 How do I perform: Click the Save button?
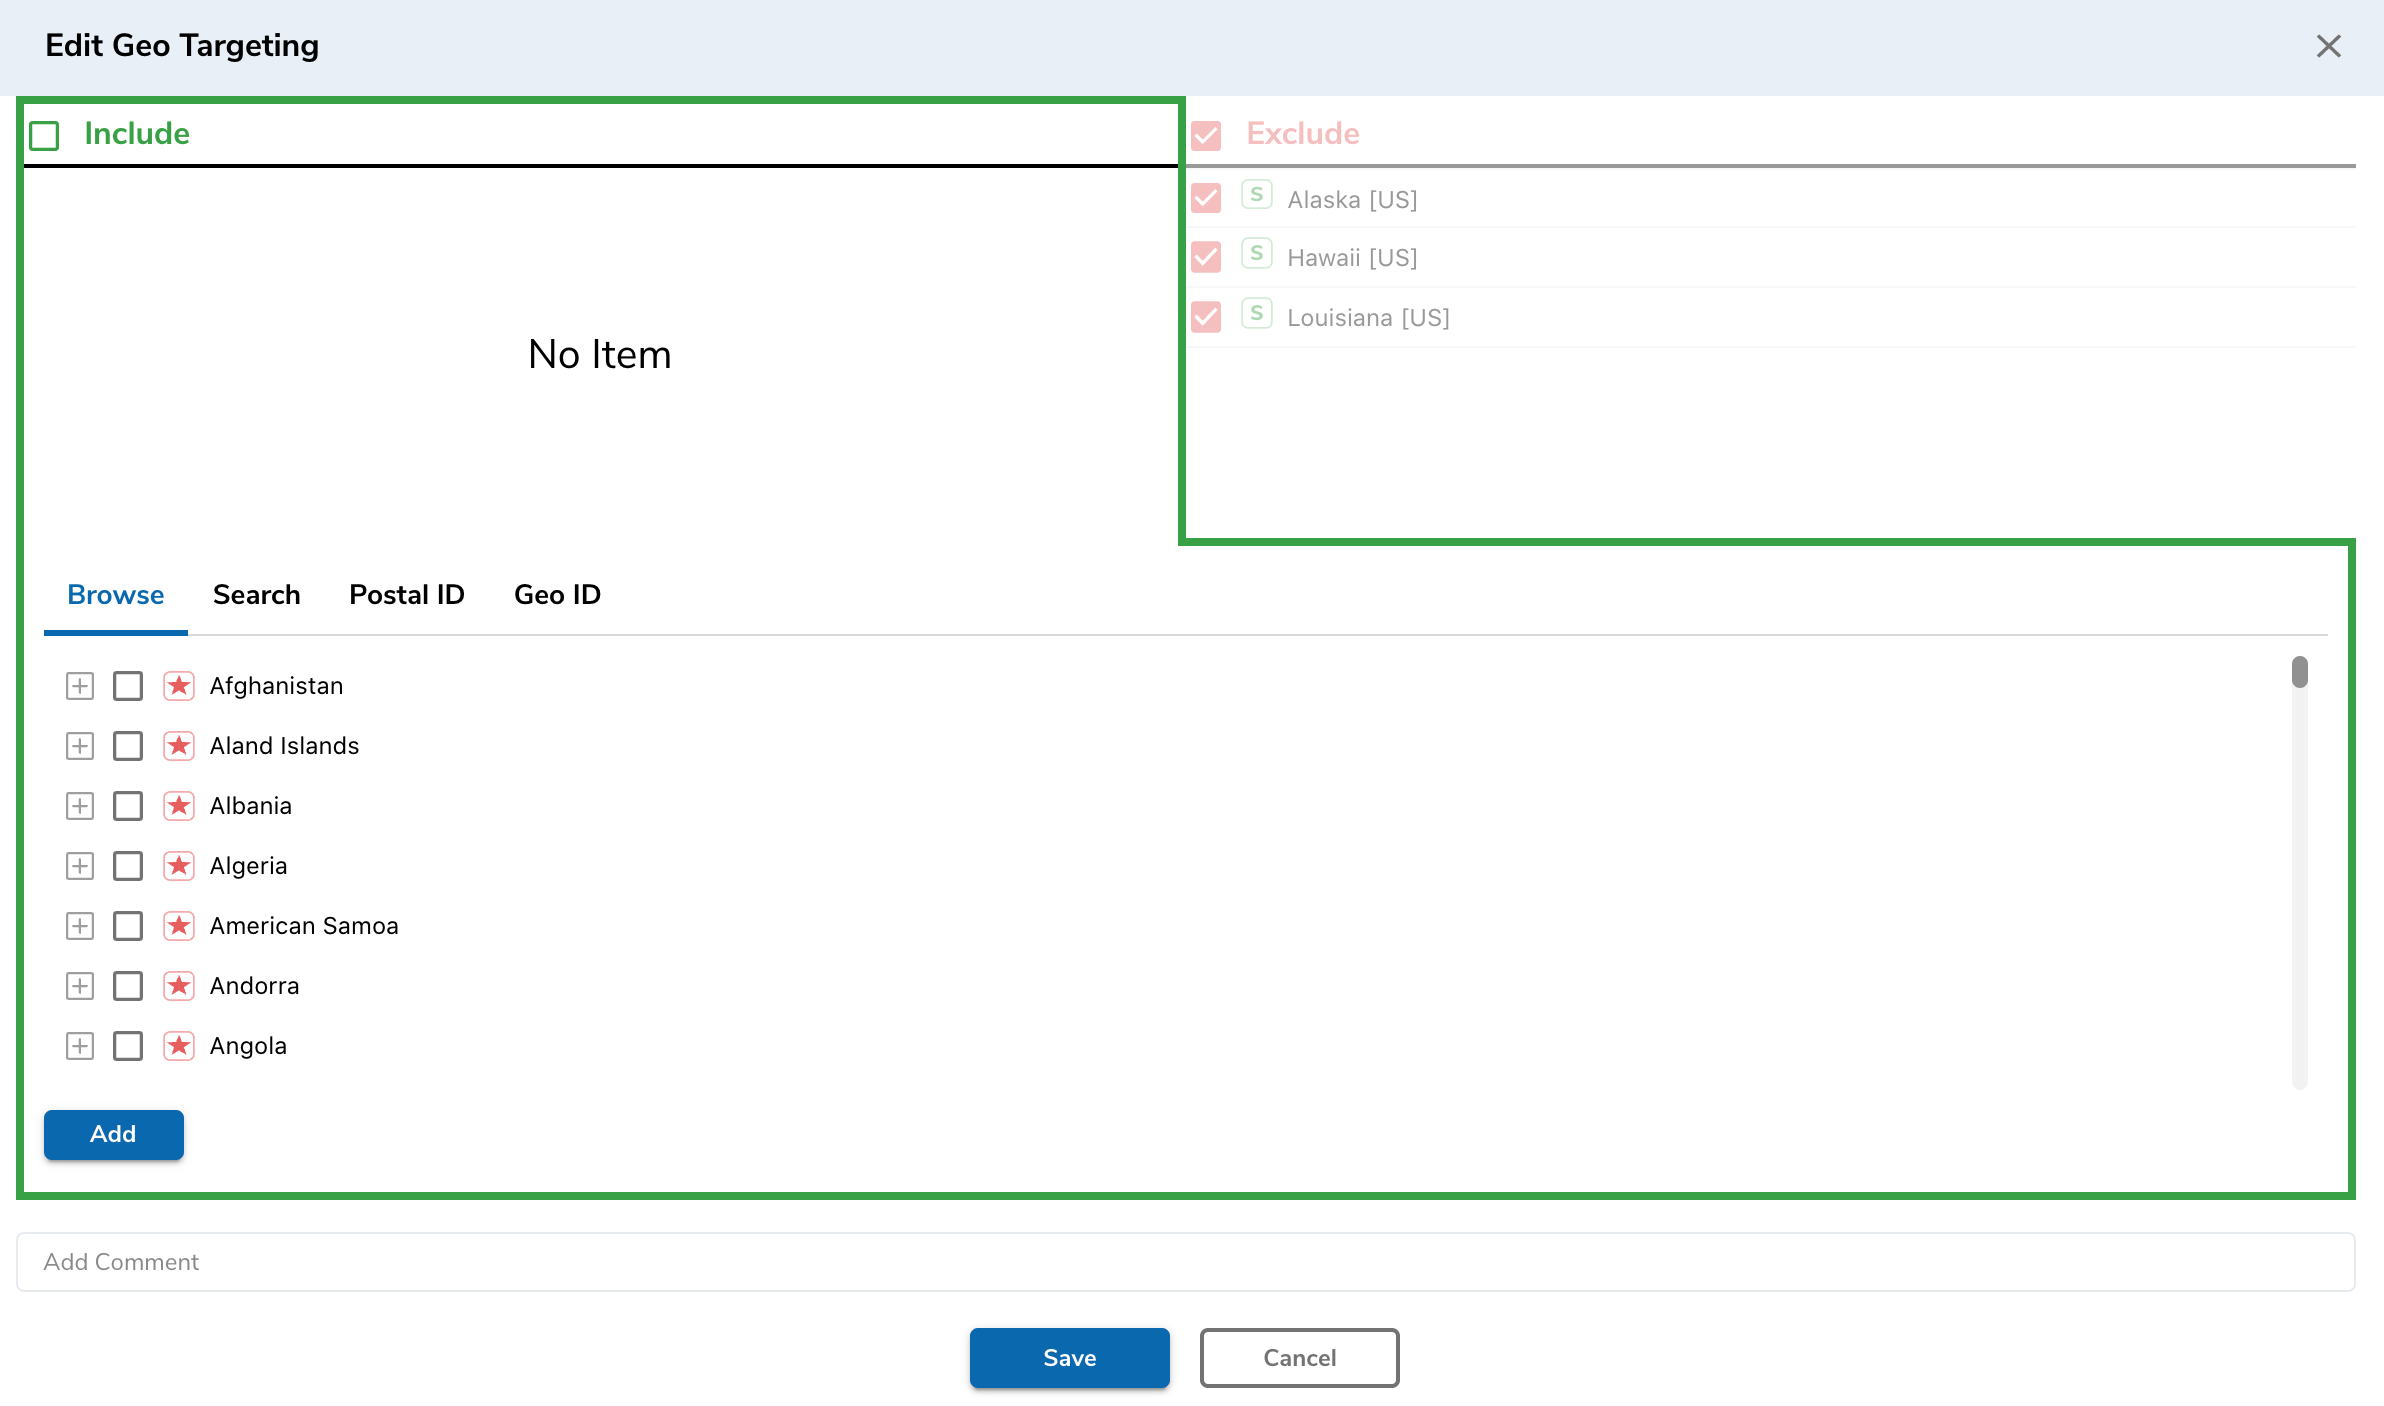coord(1069,1358)
